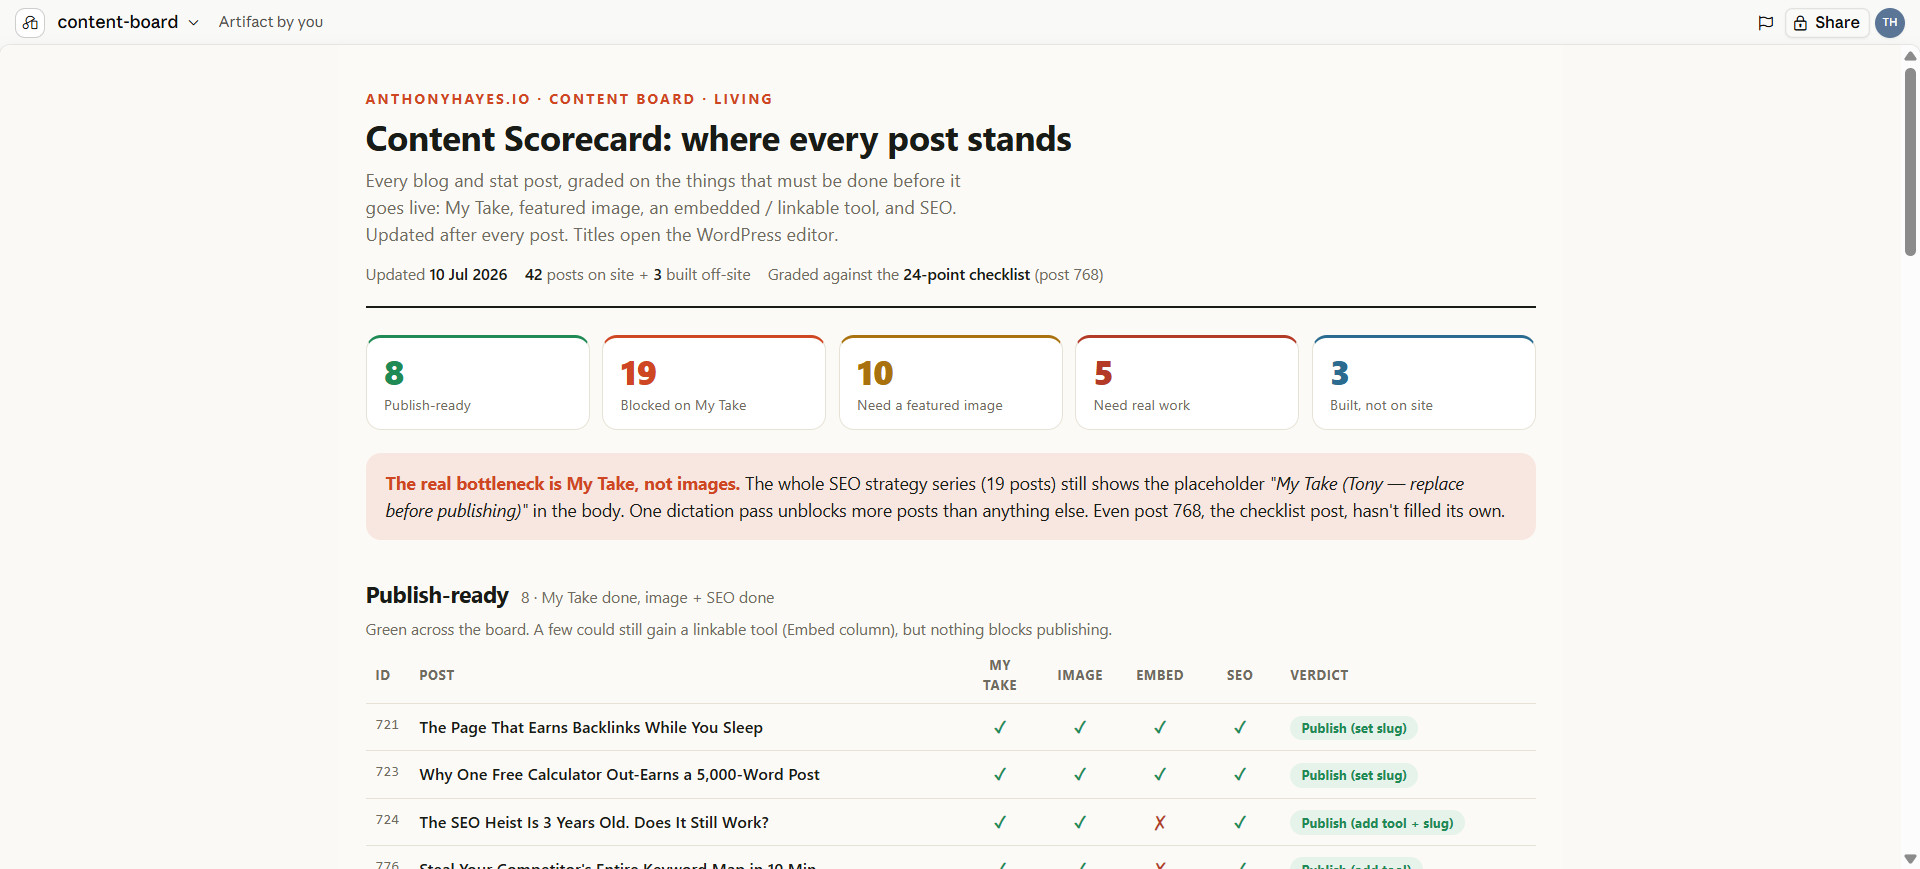
Task: Click 'Publish (set slug)' verdict for post 721
Action: click(1354, 728)
